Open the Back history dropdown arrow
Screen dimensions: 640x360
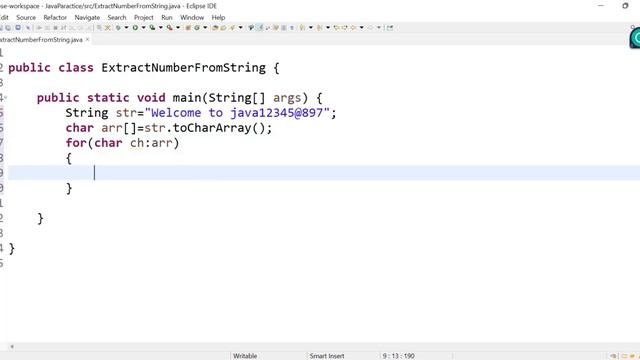[x=362, y=28]
